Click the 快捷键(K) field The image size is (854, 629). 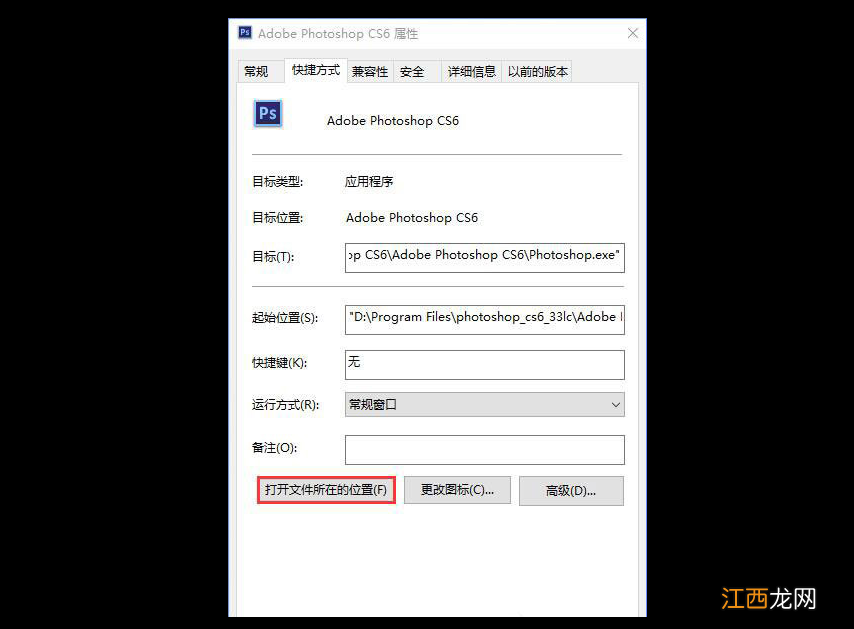[x=485, y=365]
